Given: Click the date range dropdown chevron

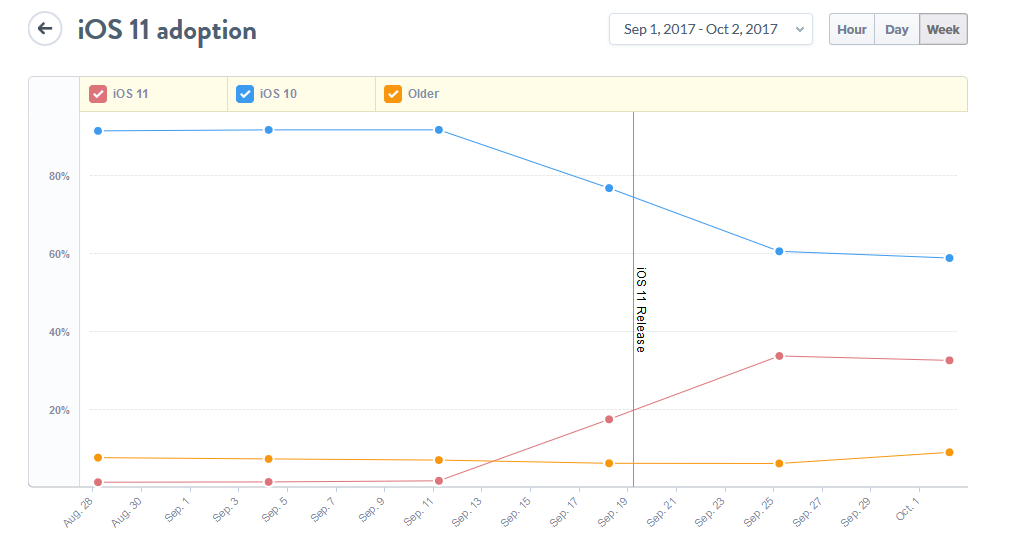Looking at the screenshot, I should click(799, 30).
